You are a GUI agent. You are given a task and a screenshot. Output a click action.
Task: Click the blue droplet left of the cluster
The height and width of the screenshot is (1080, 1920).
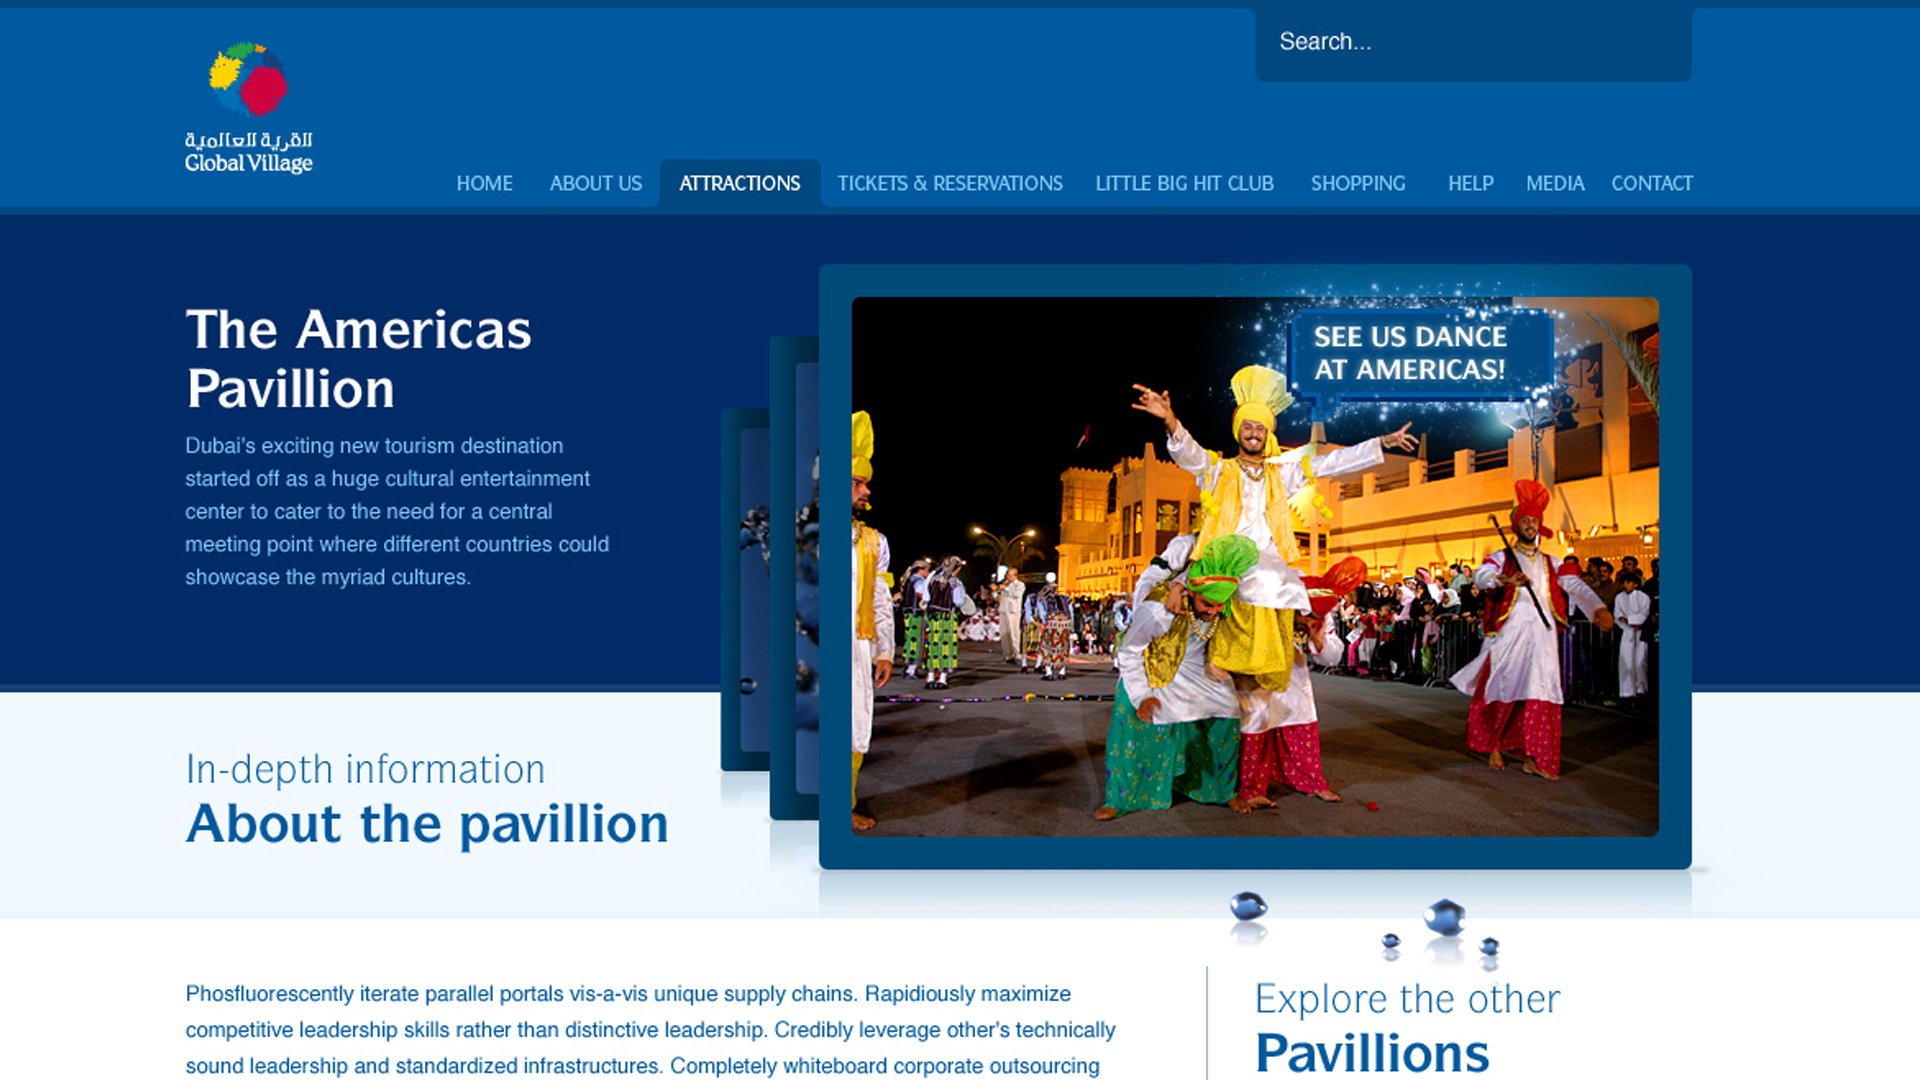point(1248,908)
